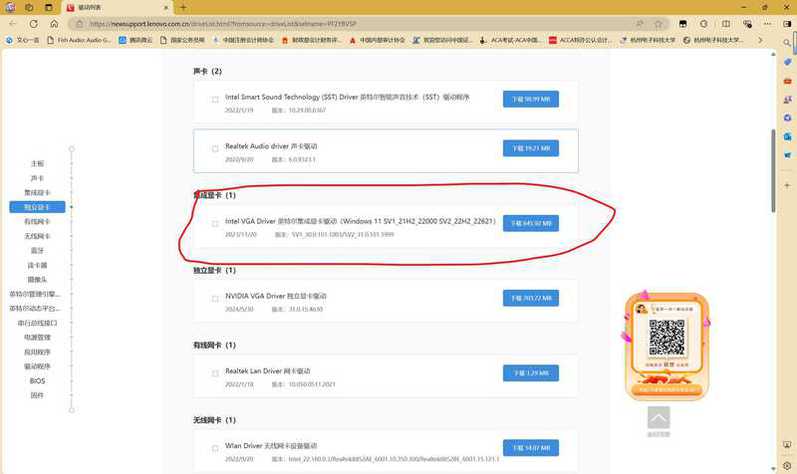Open sidebar settings gear at bottom right
Viewport: 797px width, 474px height.
787,465
